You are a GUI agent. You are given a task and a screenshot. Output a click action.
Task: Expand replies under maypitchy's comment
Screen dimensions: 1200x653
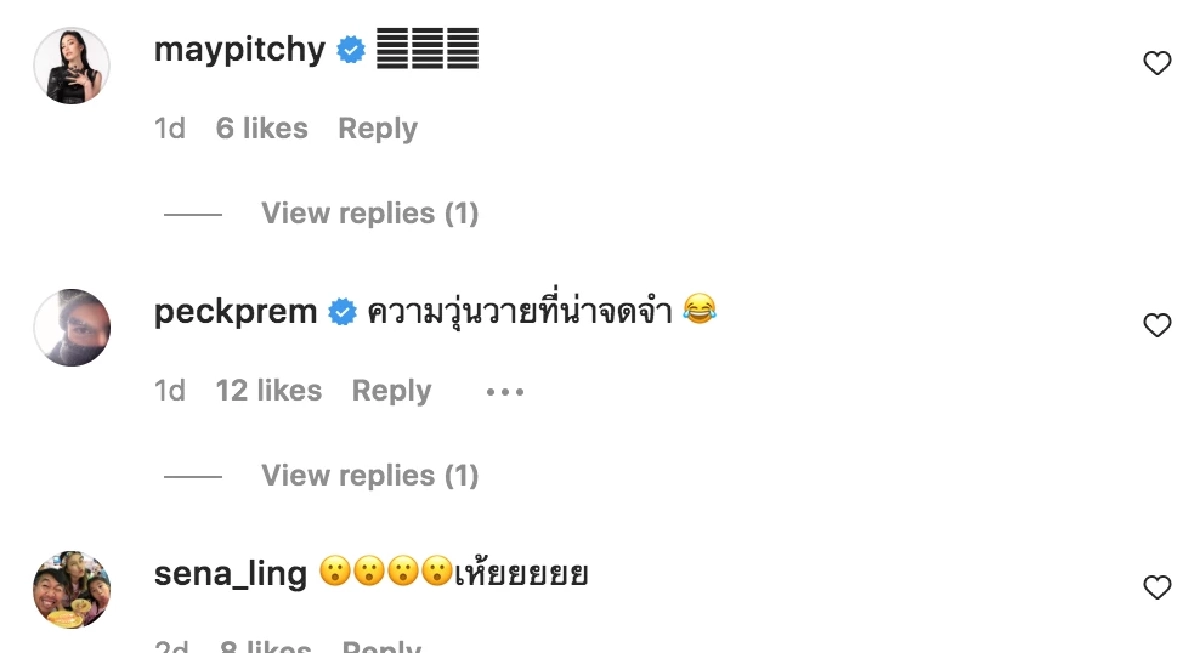click(x=369, y=212)
